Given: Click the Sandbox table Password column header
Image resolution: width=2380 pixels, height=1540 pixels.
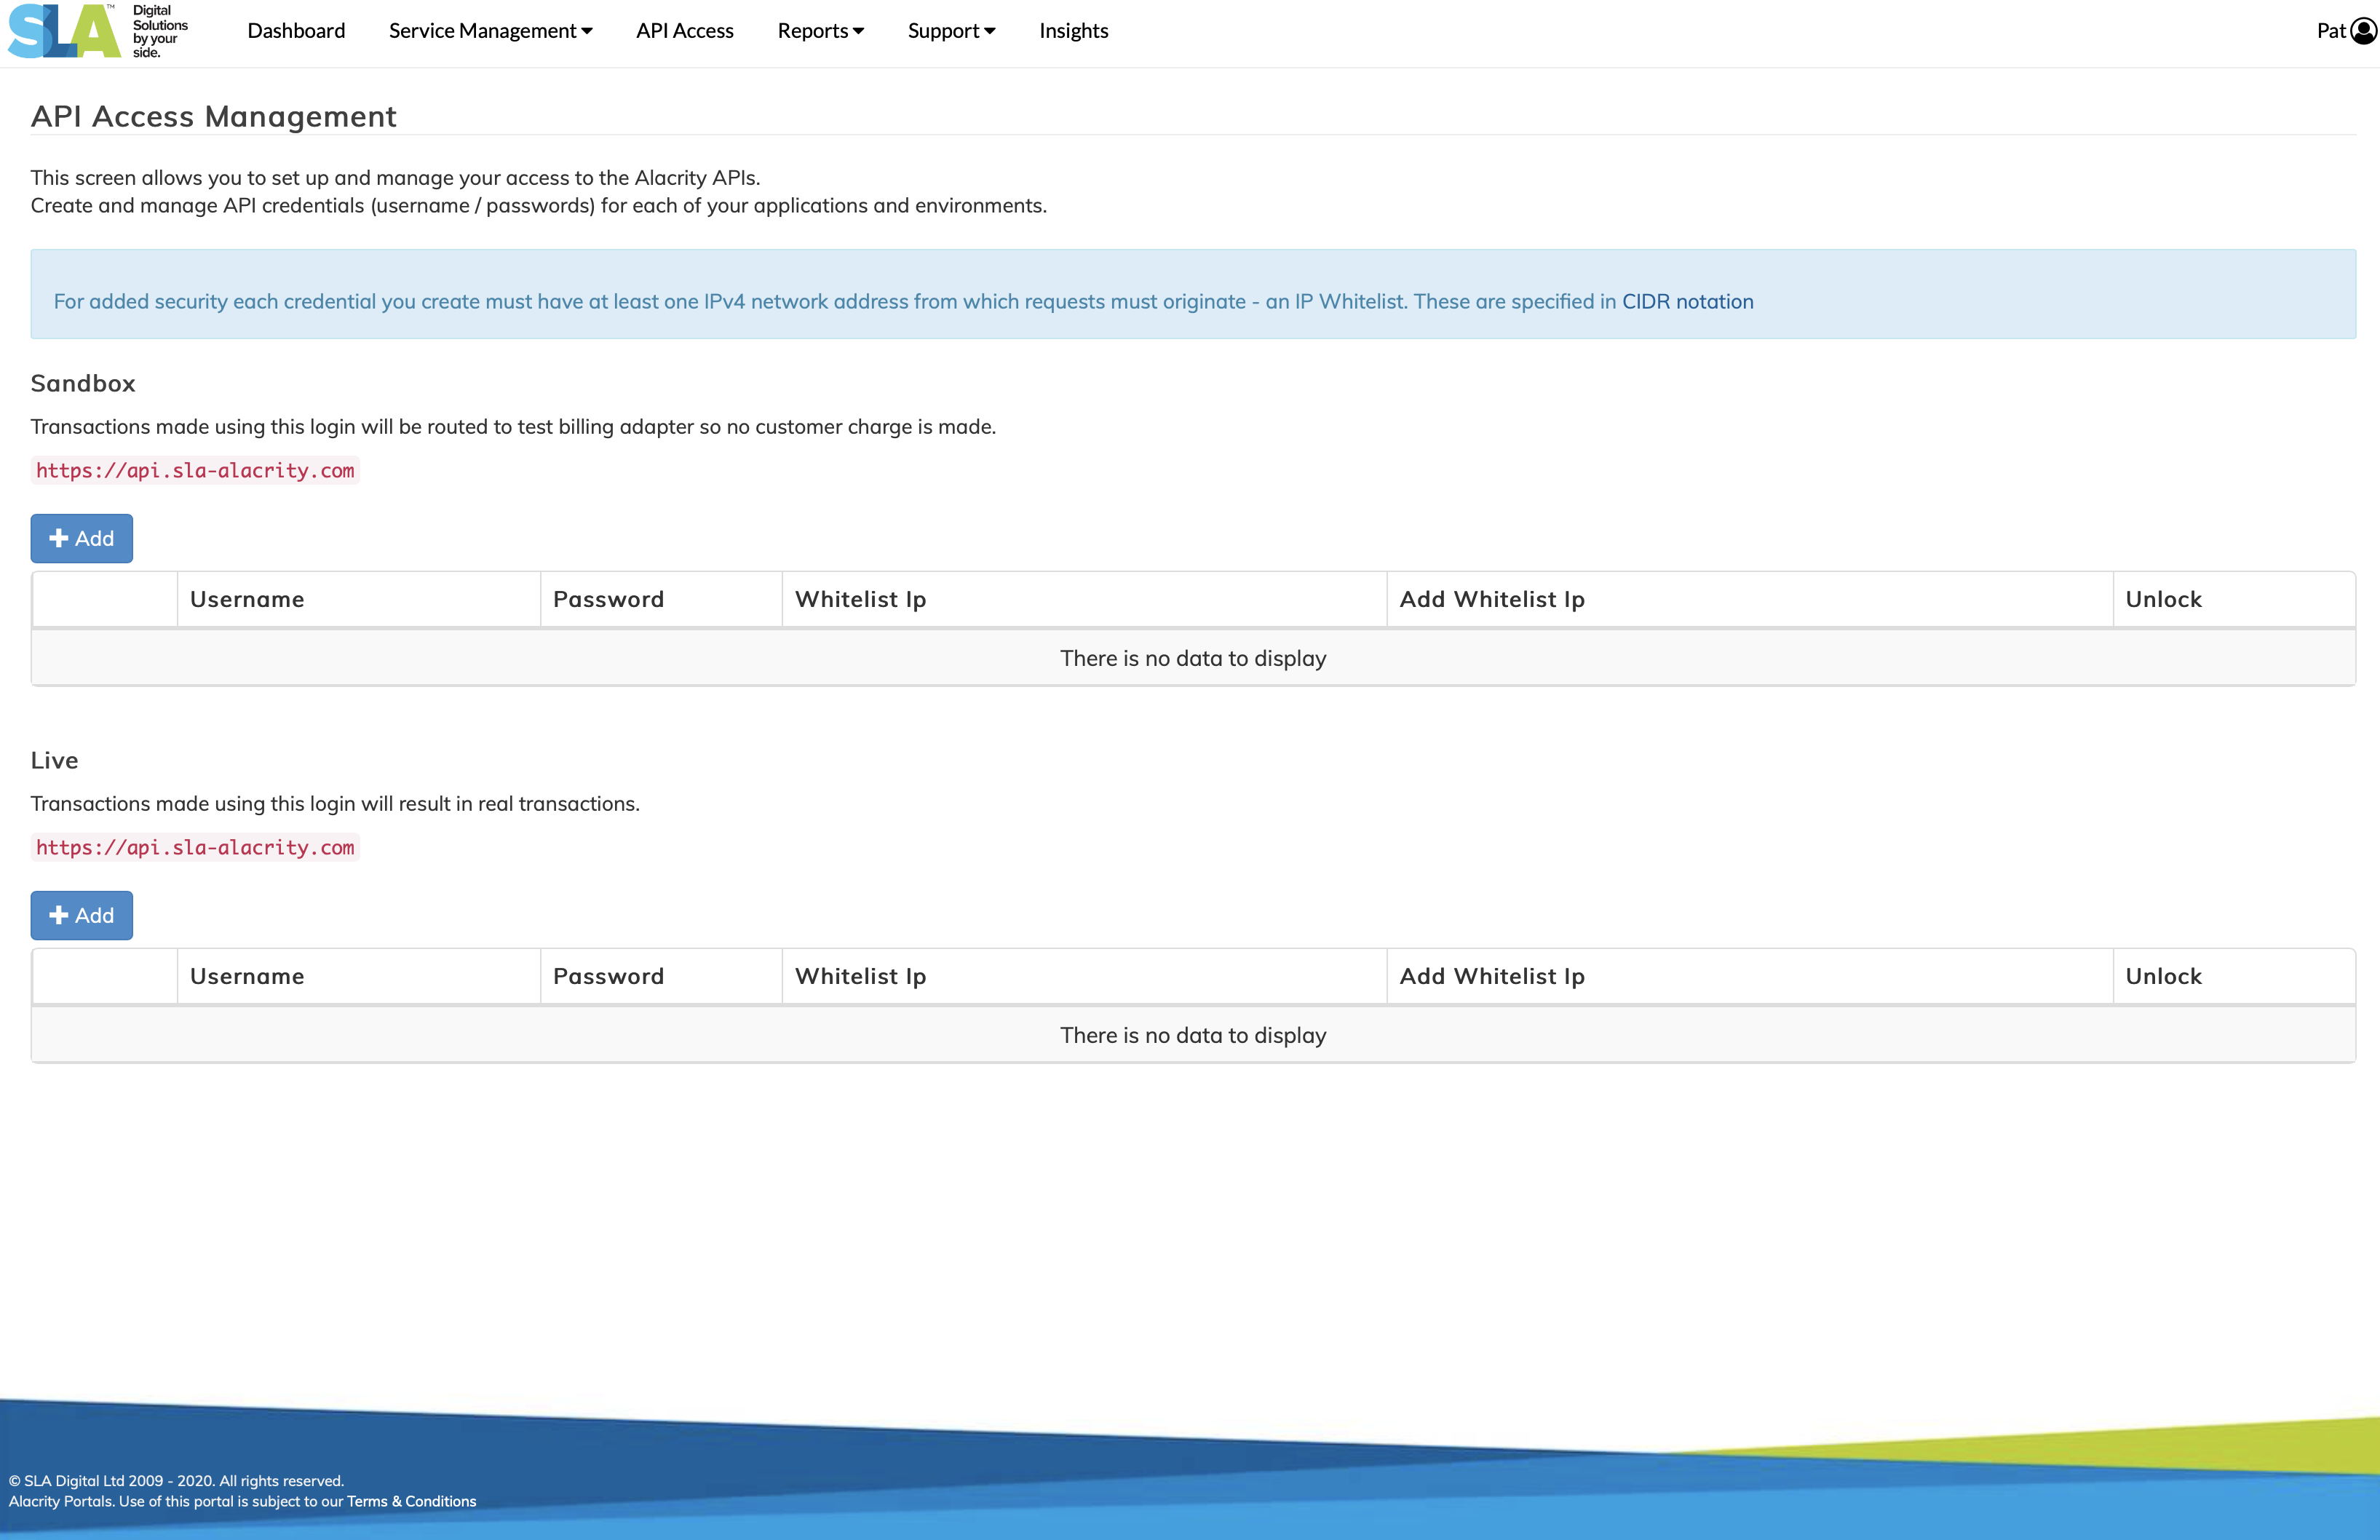Looking at the screenshot, I should tap(608, 599).
